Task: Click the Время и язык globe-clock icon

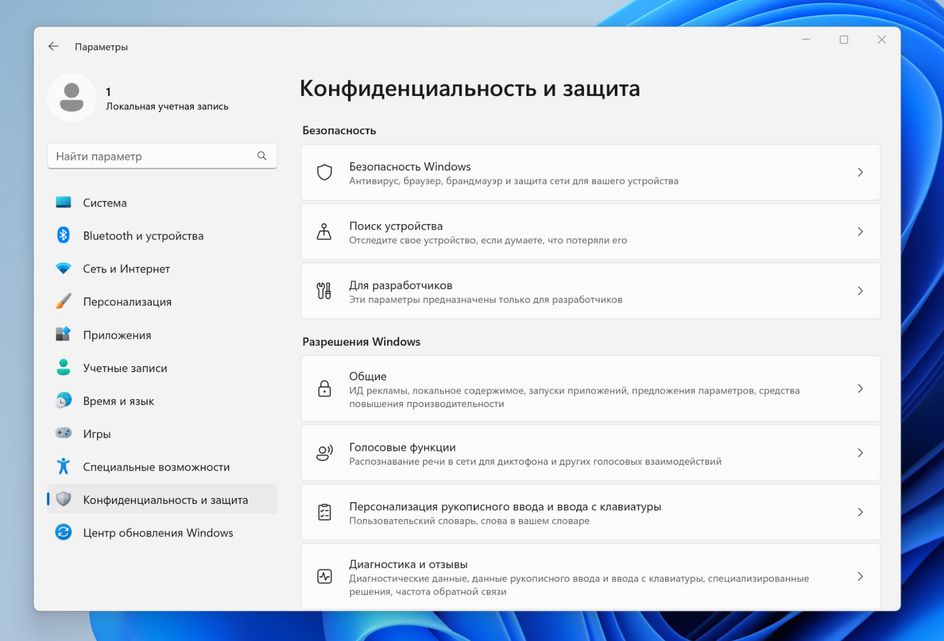Action: tap(63, 400)
